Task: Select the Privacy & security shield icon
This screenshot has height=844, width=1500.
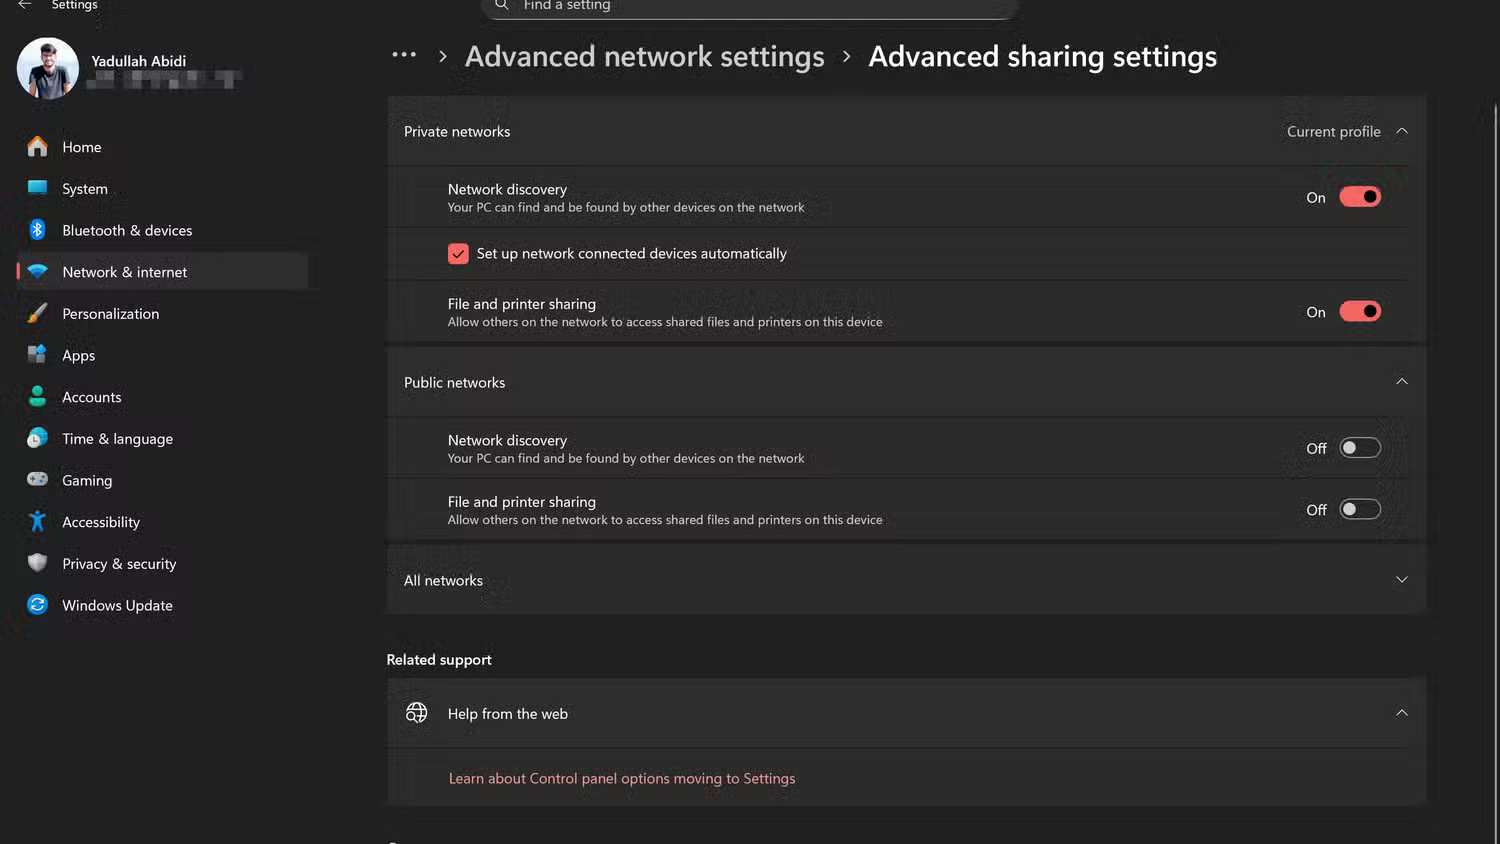Action: (x=37, y=563)
